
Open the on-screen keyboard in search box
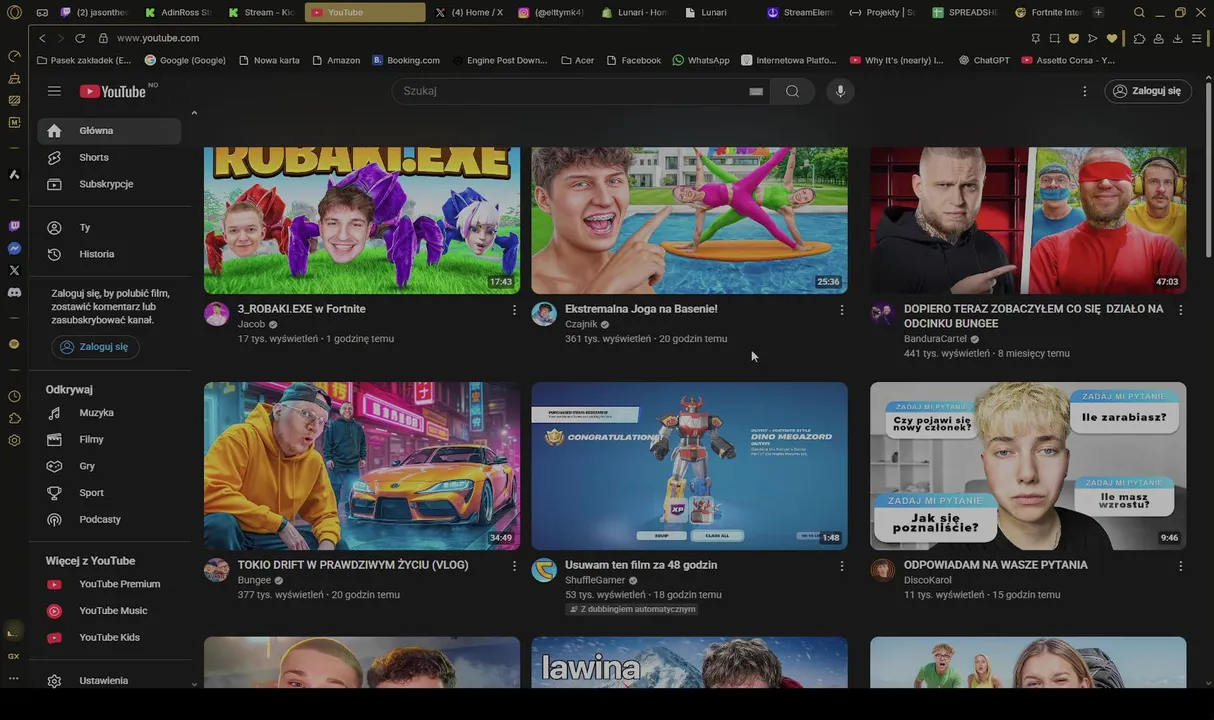click(756, 91)
